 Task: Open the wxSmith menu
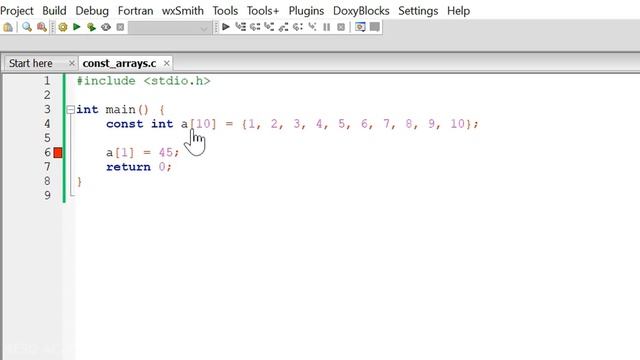pyautogui.click(x=183, y=11)
